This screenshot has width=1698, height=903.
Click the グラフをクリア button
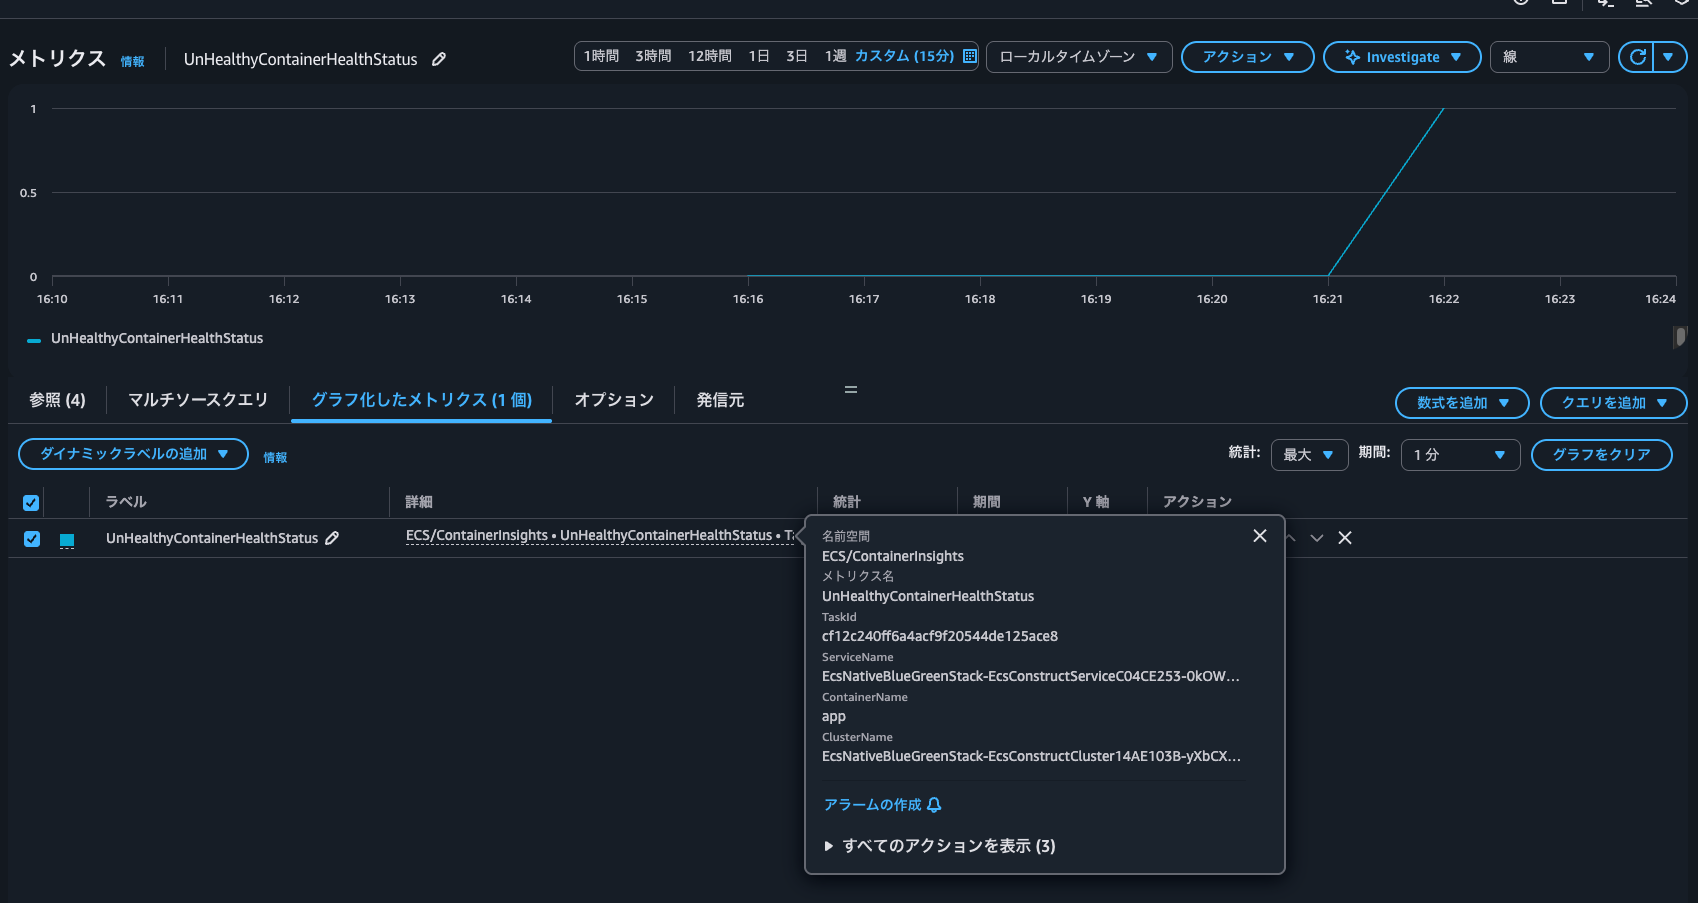1600,455
